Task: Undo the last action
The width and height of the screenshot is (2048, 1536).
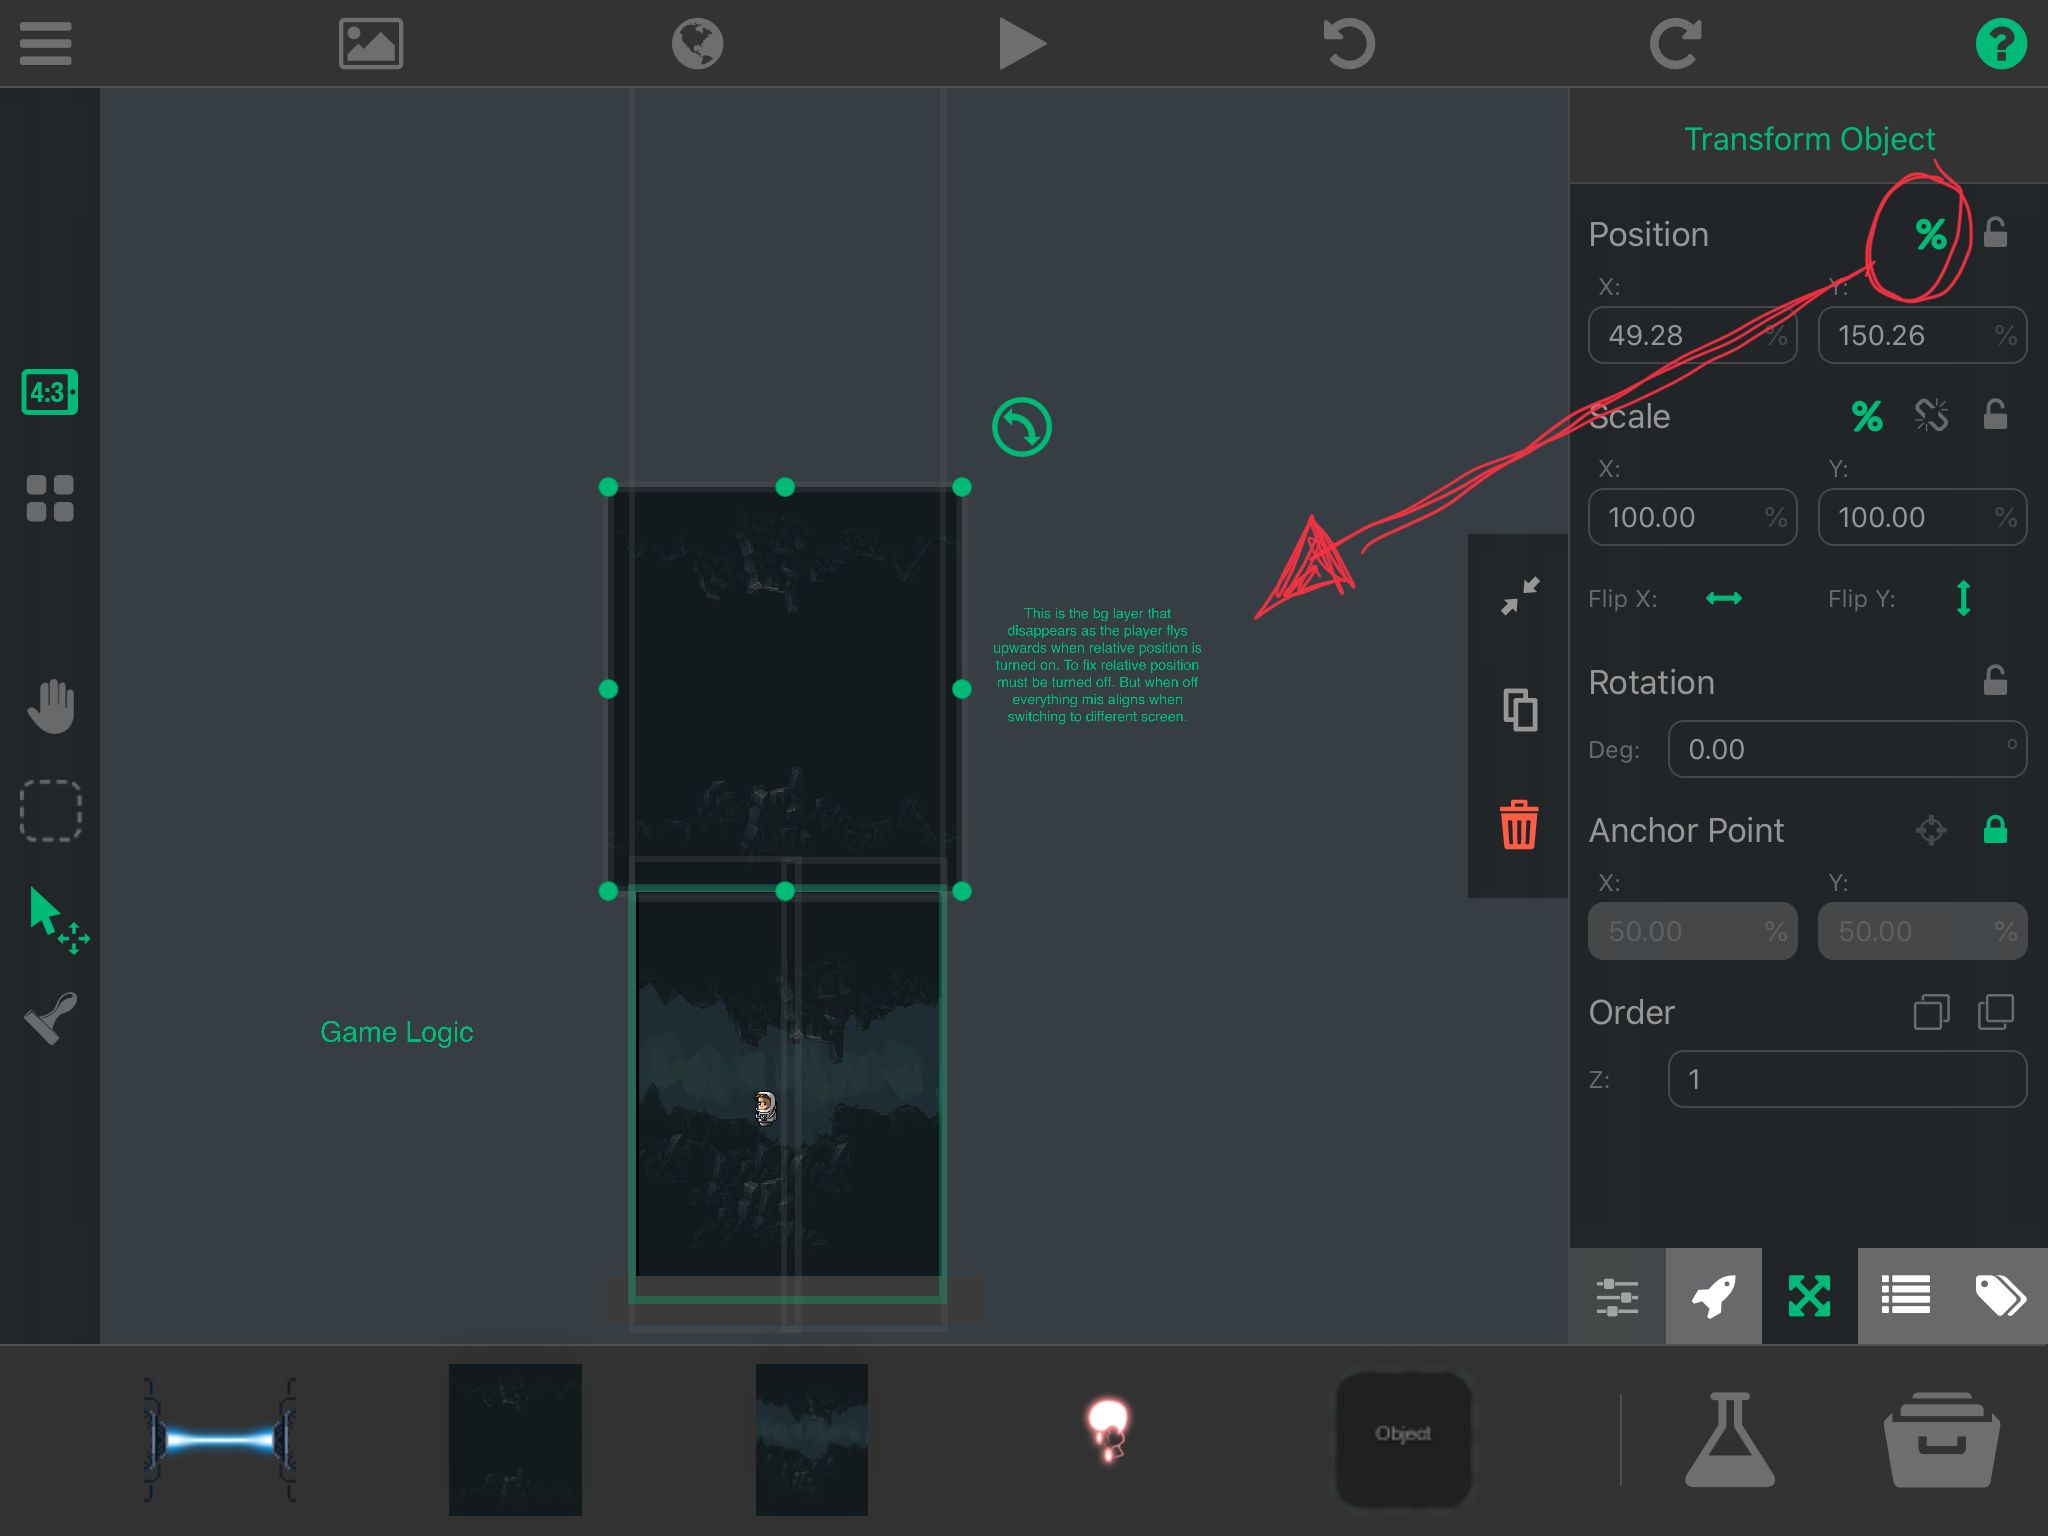Action: pyautogui.click(x=1349, y=44)
